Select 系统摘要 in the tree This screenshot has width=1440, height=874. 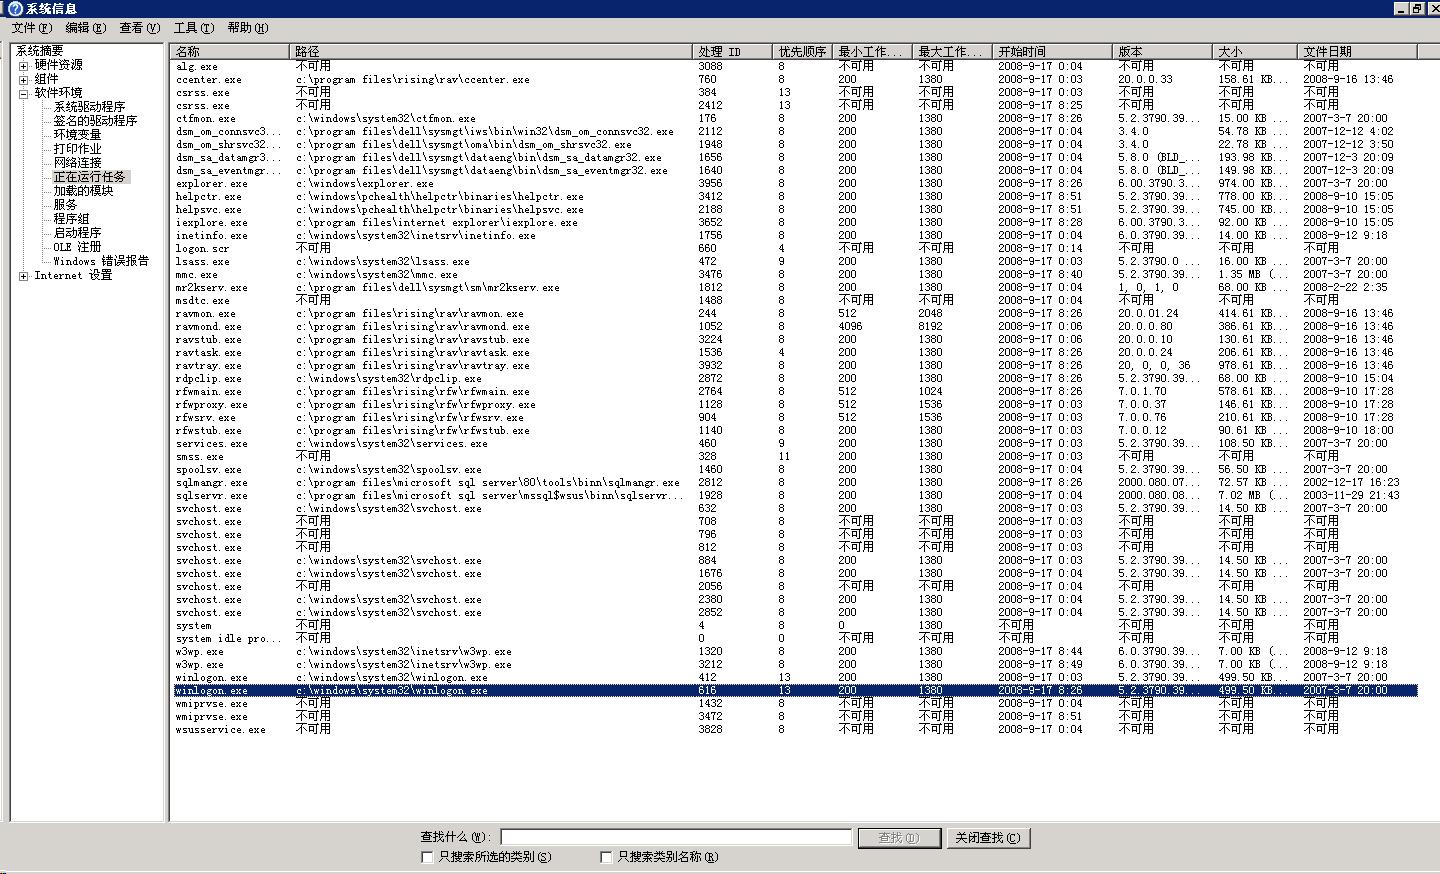click(39, 51)
